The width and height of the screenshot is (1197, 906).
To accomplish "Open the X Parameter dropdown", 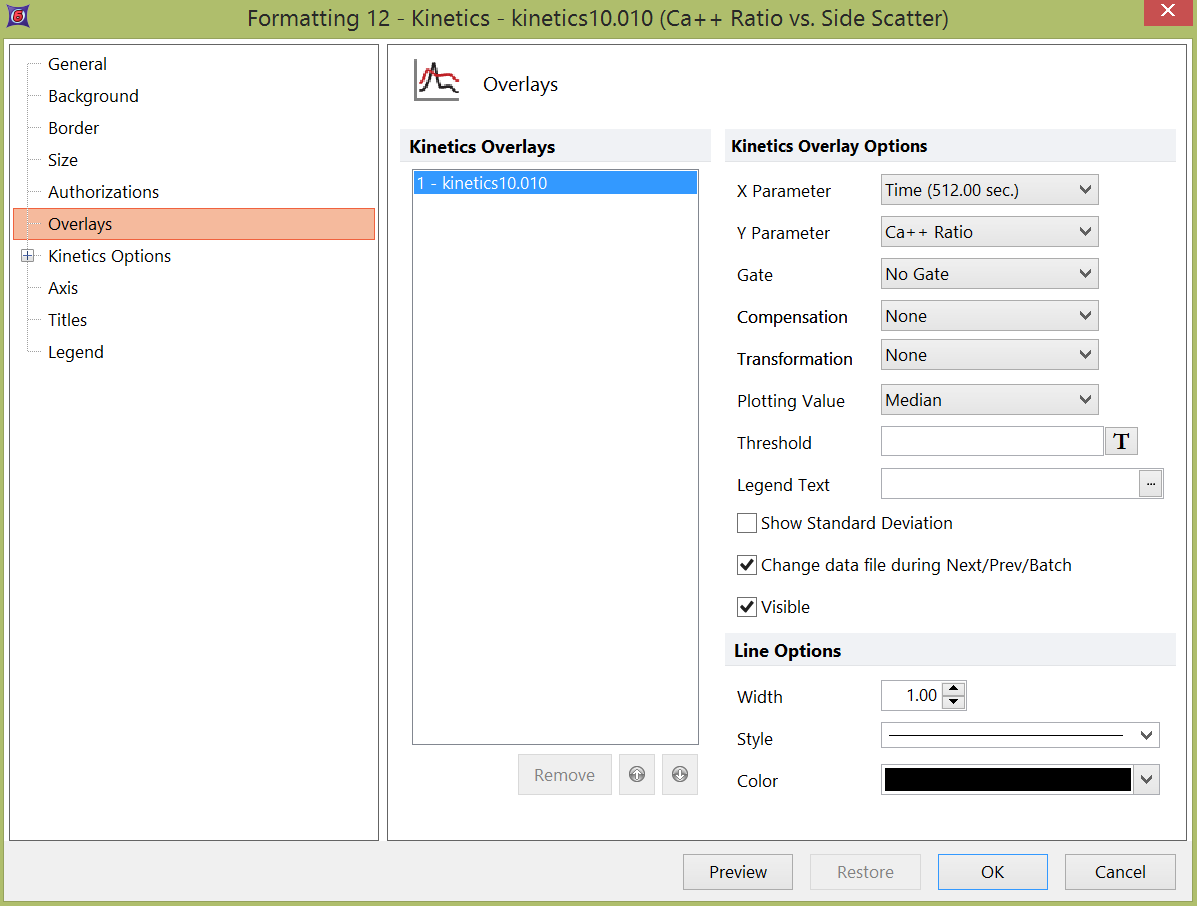I will pyautogui.click(x=989, y=190).
